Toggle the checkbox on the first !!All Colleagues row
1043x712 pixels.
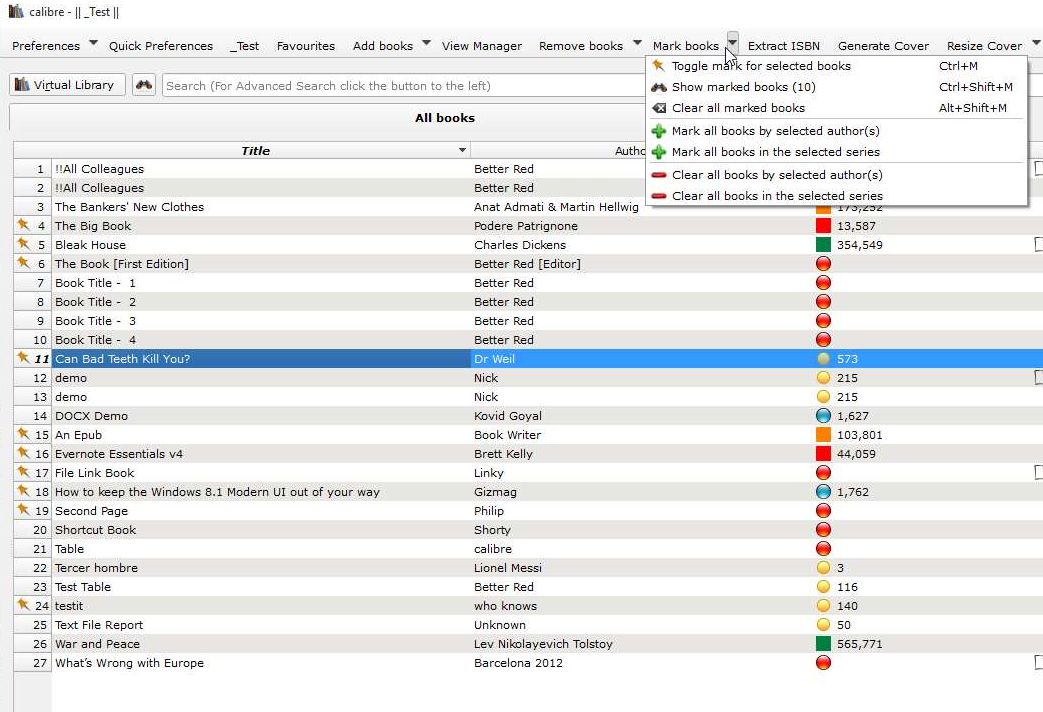(x=1038, y=168)
